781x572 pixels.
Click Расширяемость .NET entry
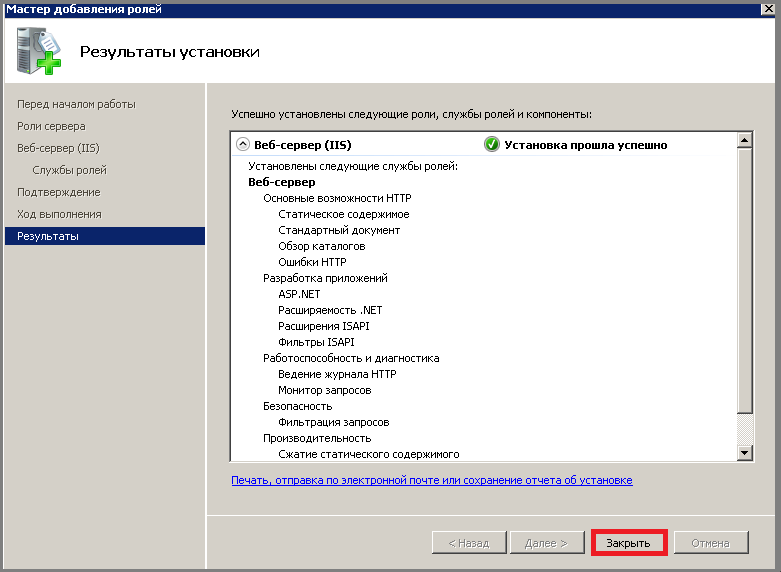[330, 310]
